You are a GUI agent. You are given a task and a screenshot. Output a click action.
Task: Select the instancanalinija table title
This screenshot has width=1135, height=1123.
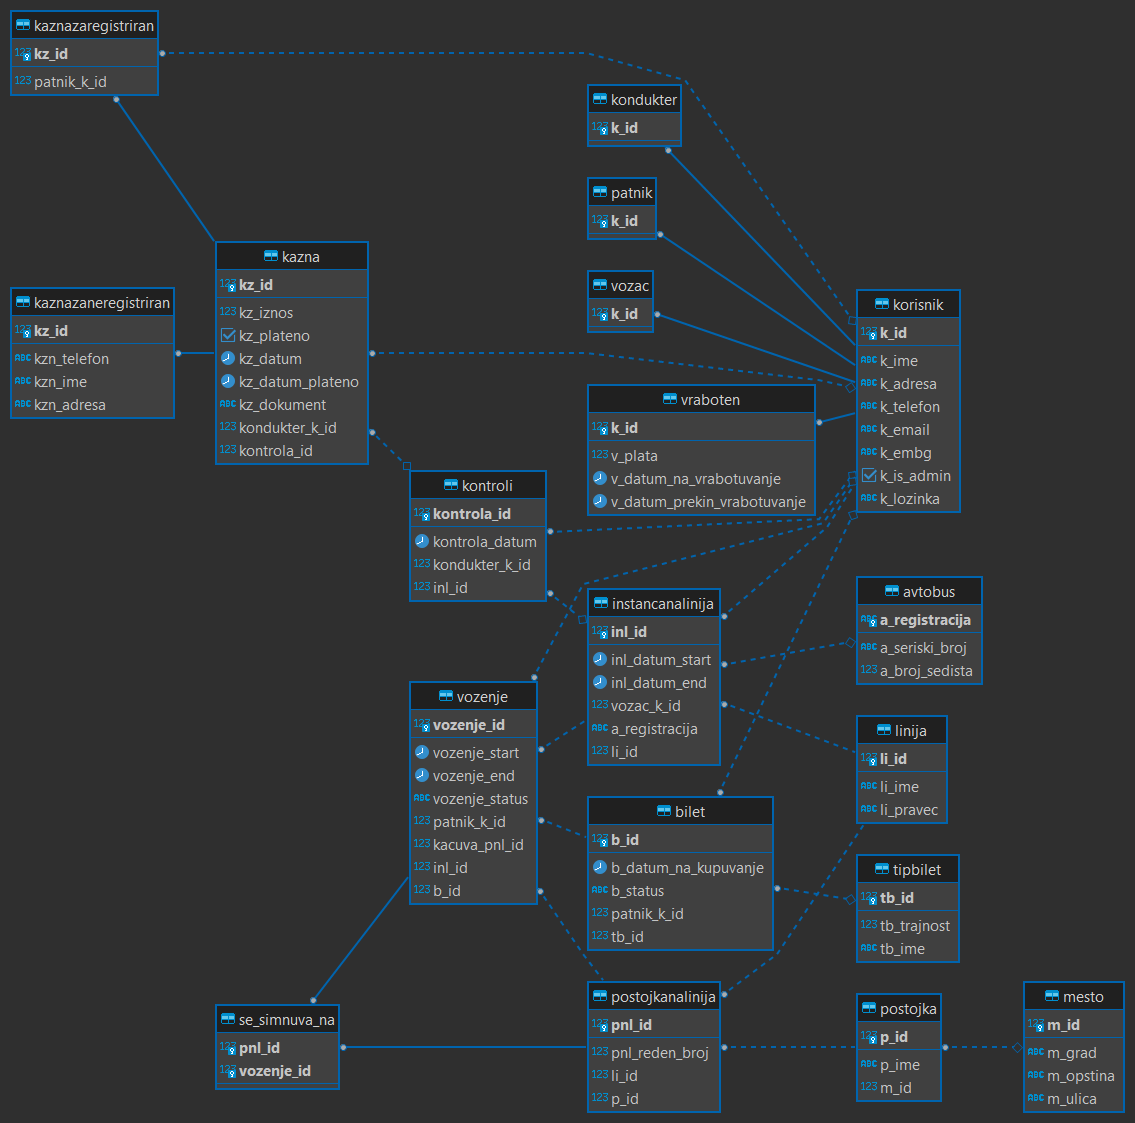pyautogui.click(x=662, y=603)
